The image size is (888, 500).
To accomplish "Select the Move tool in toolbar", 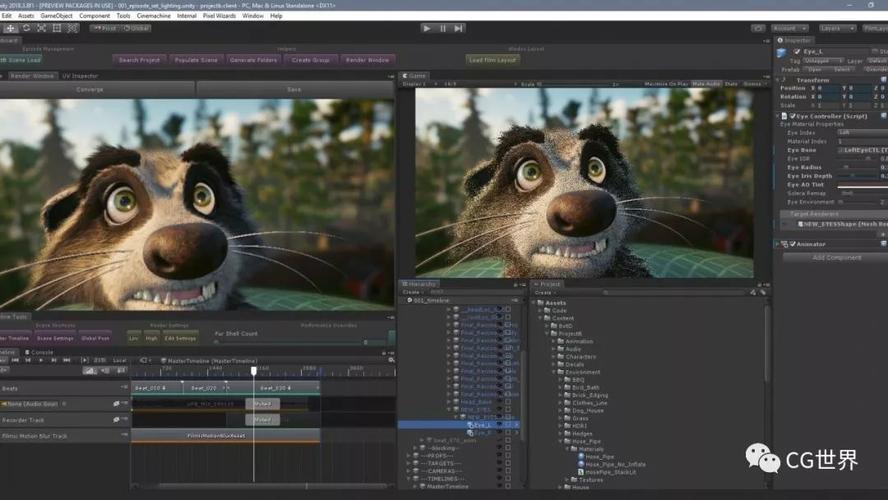I will 11,28.
